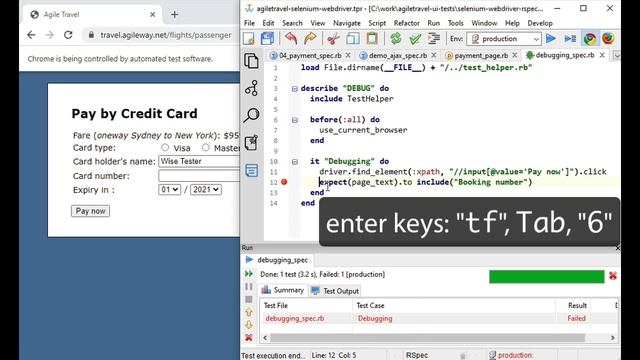Click the red Undo arrow icon
The height and width of the screenshot is (360, 640).
click(x=291, y=39)
